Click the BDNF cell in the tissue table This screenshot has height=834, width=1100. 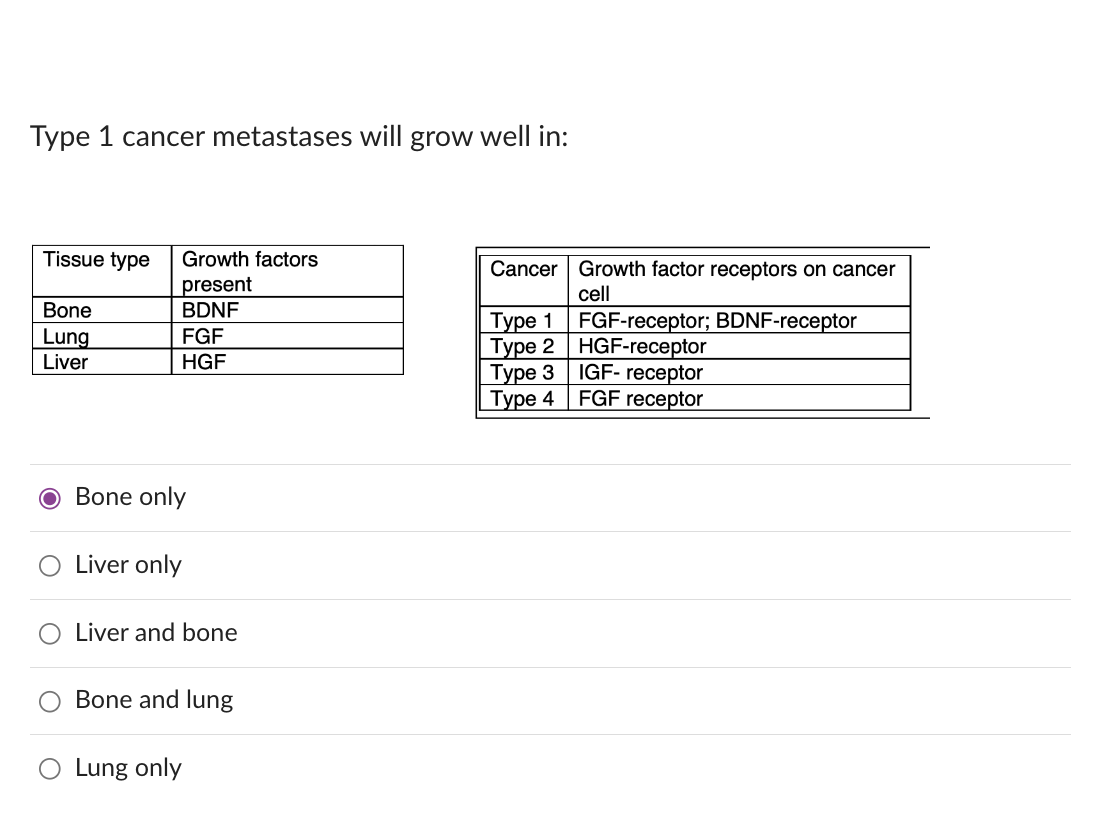(210, 311)
